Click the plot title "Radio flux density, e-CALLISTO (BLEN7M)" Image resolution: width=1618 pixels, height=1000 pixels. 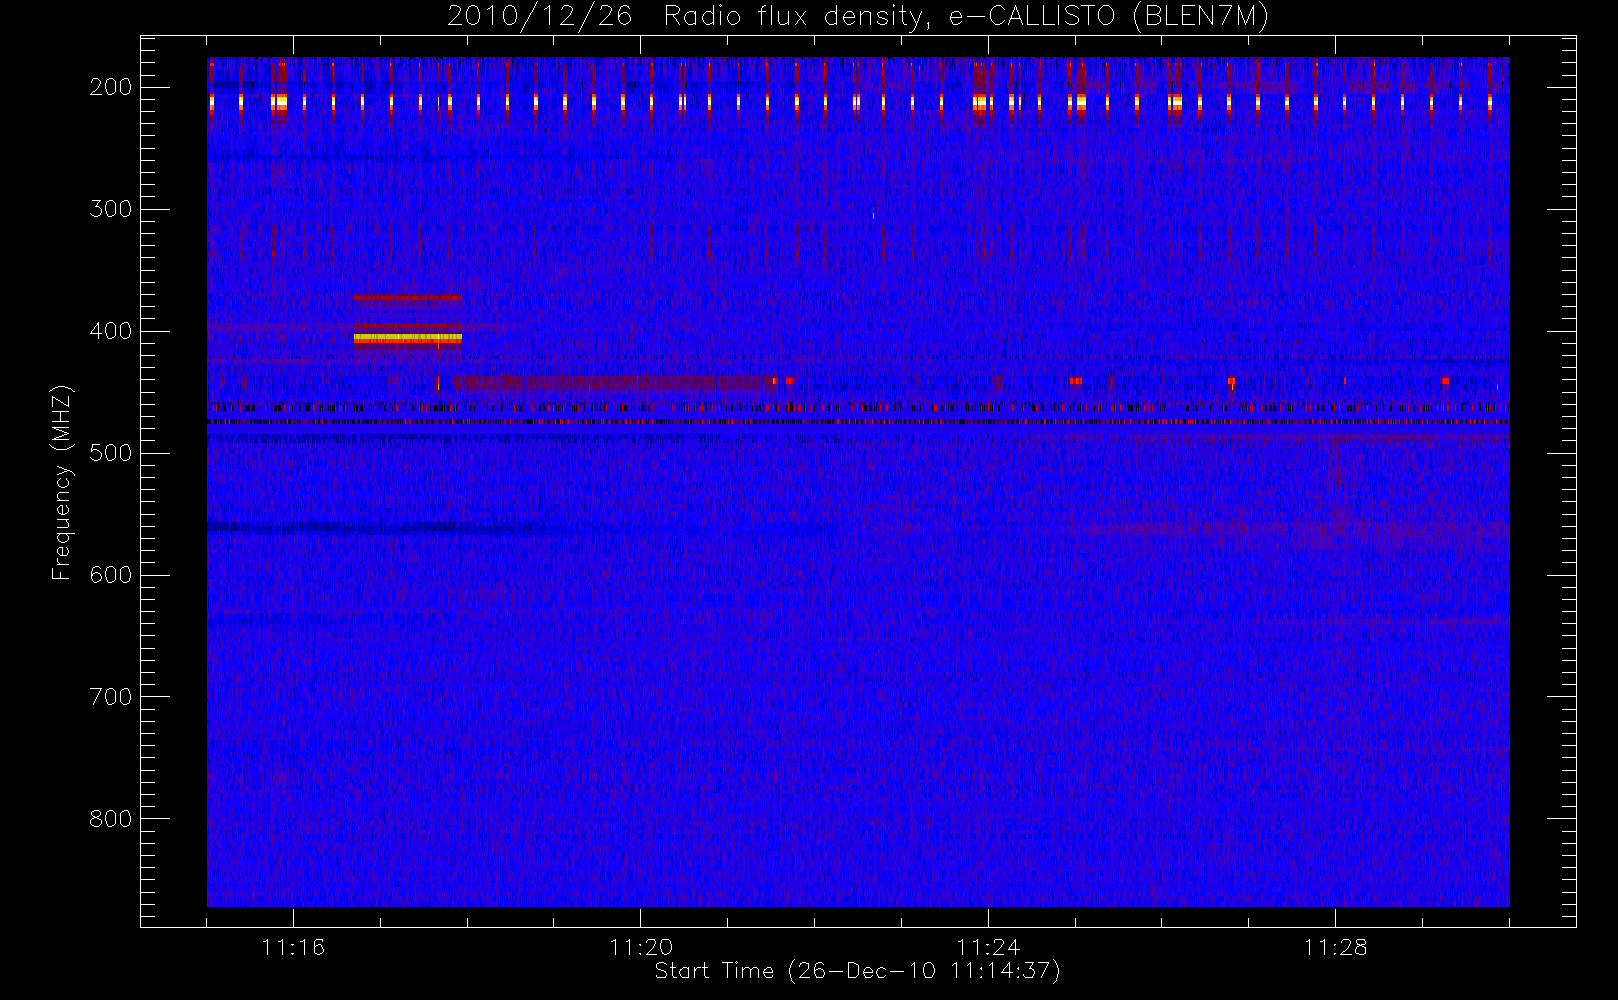[x=966, y=17]
